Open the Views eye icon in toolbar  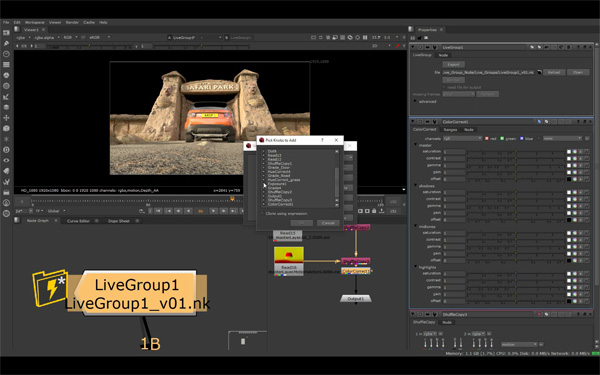click(6, 160)
